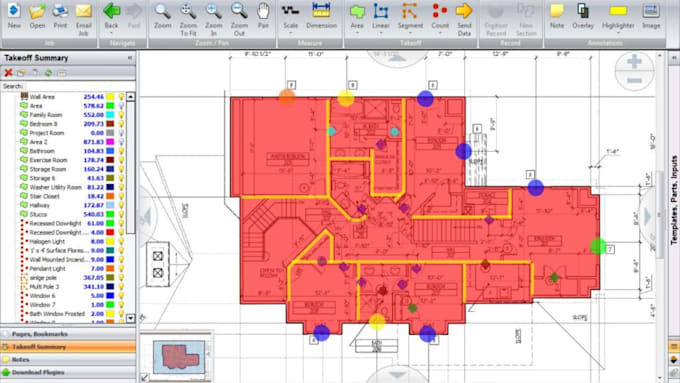The height and width of the screenshot is (383, 680).
Task: Collapse the Takeoff Summary panel chevron
Action: tap(130, 58)
